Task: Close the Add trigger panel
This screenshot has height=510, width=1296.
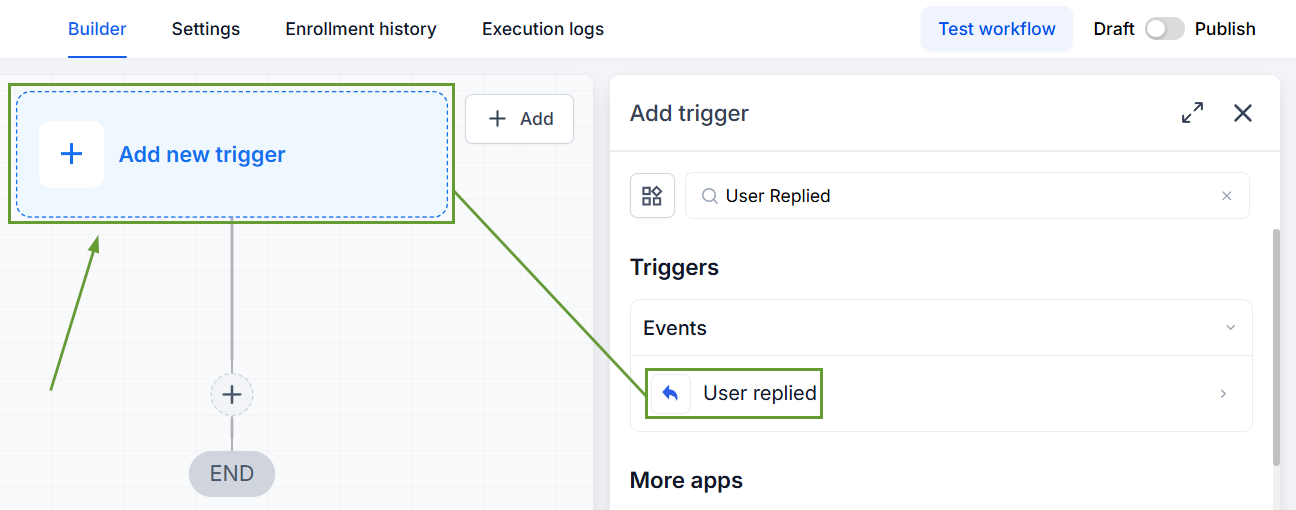Action: [1243, 113]
